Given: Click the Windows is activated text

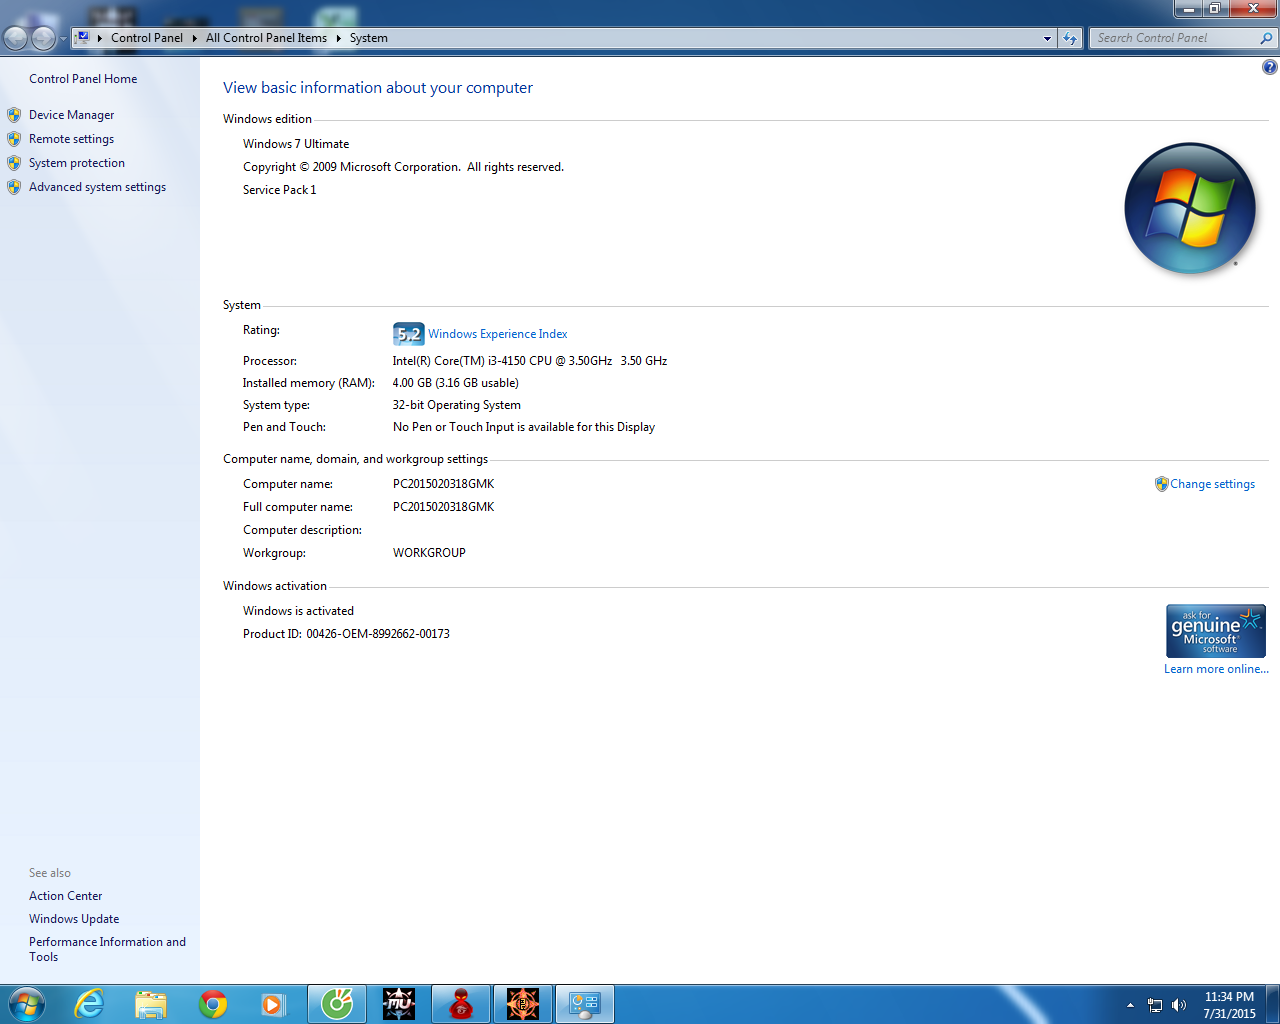Looking at the screenshot, I should (x=298, y=611).
